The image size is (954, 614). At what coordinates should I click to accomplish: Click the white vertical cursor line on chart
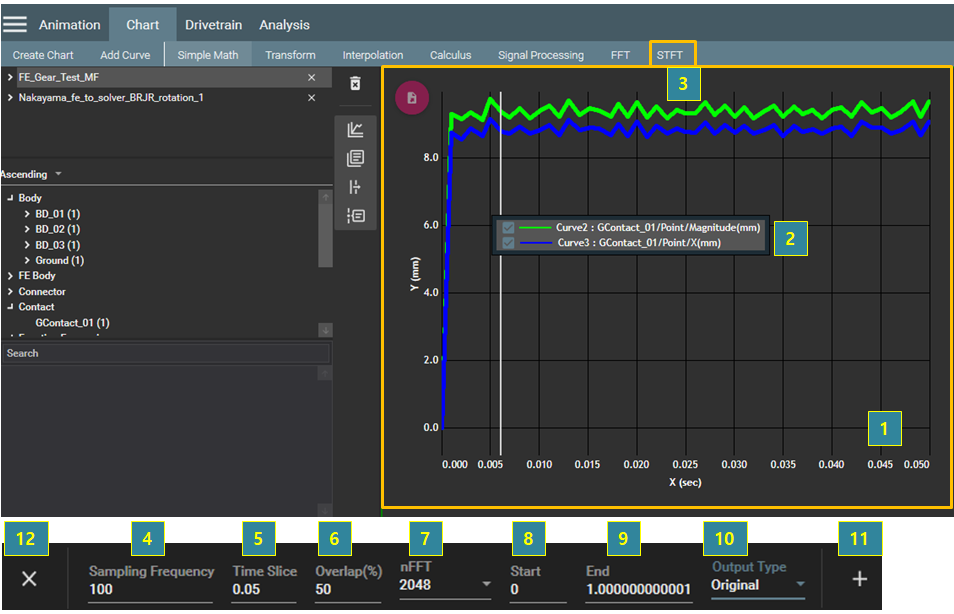(x=501, y=274)
